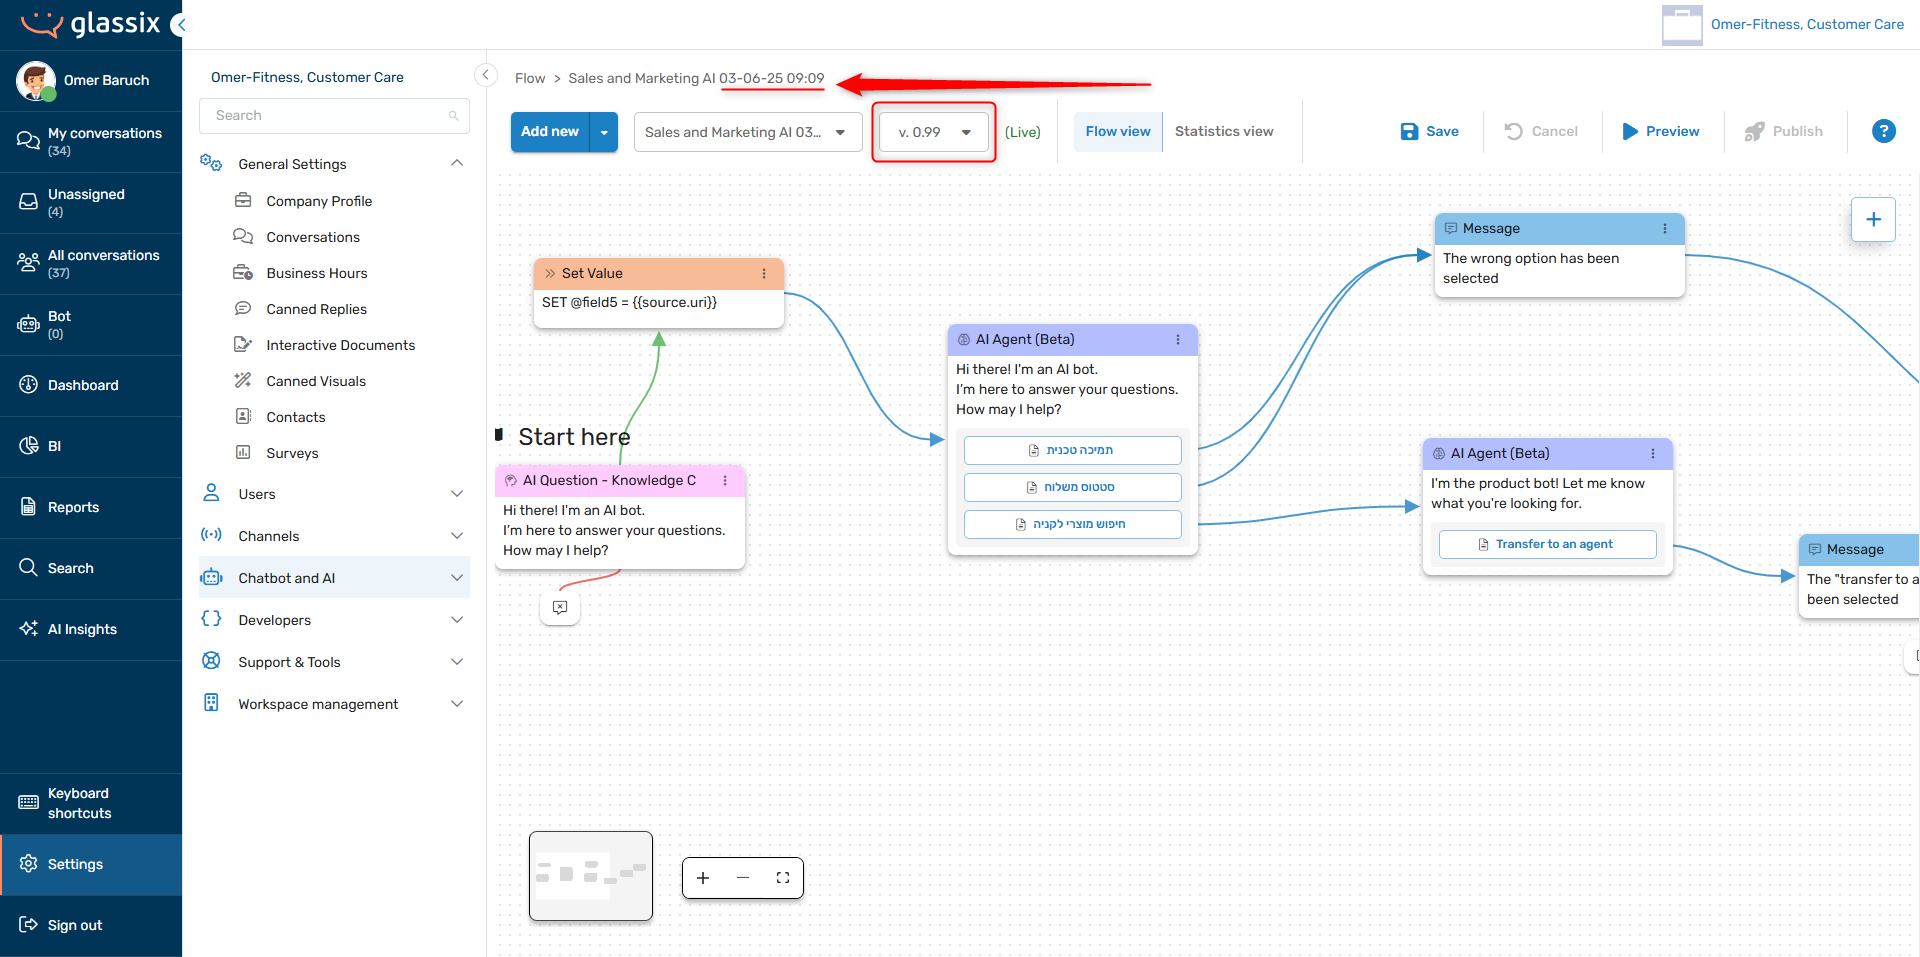Image resolution: width=1920 pixels, height=957 pixels.
Task: Collapse the settings side panel arrow
Action: pos(485,75)
